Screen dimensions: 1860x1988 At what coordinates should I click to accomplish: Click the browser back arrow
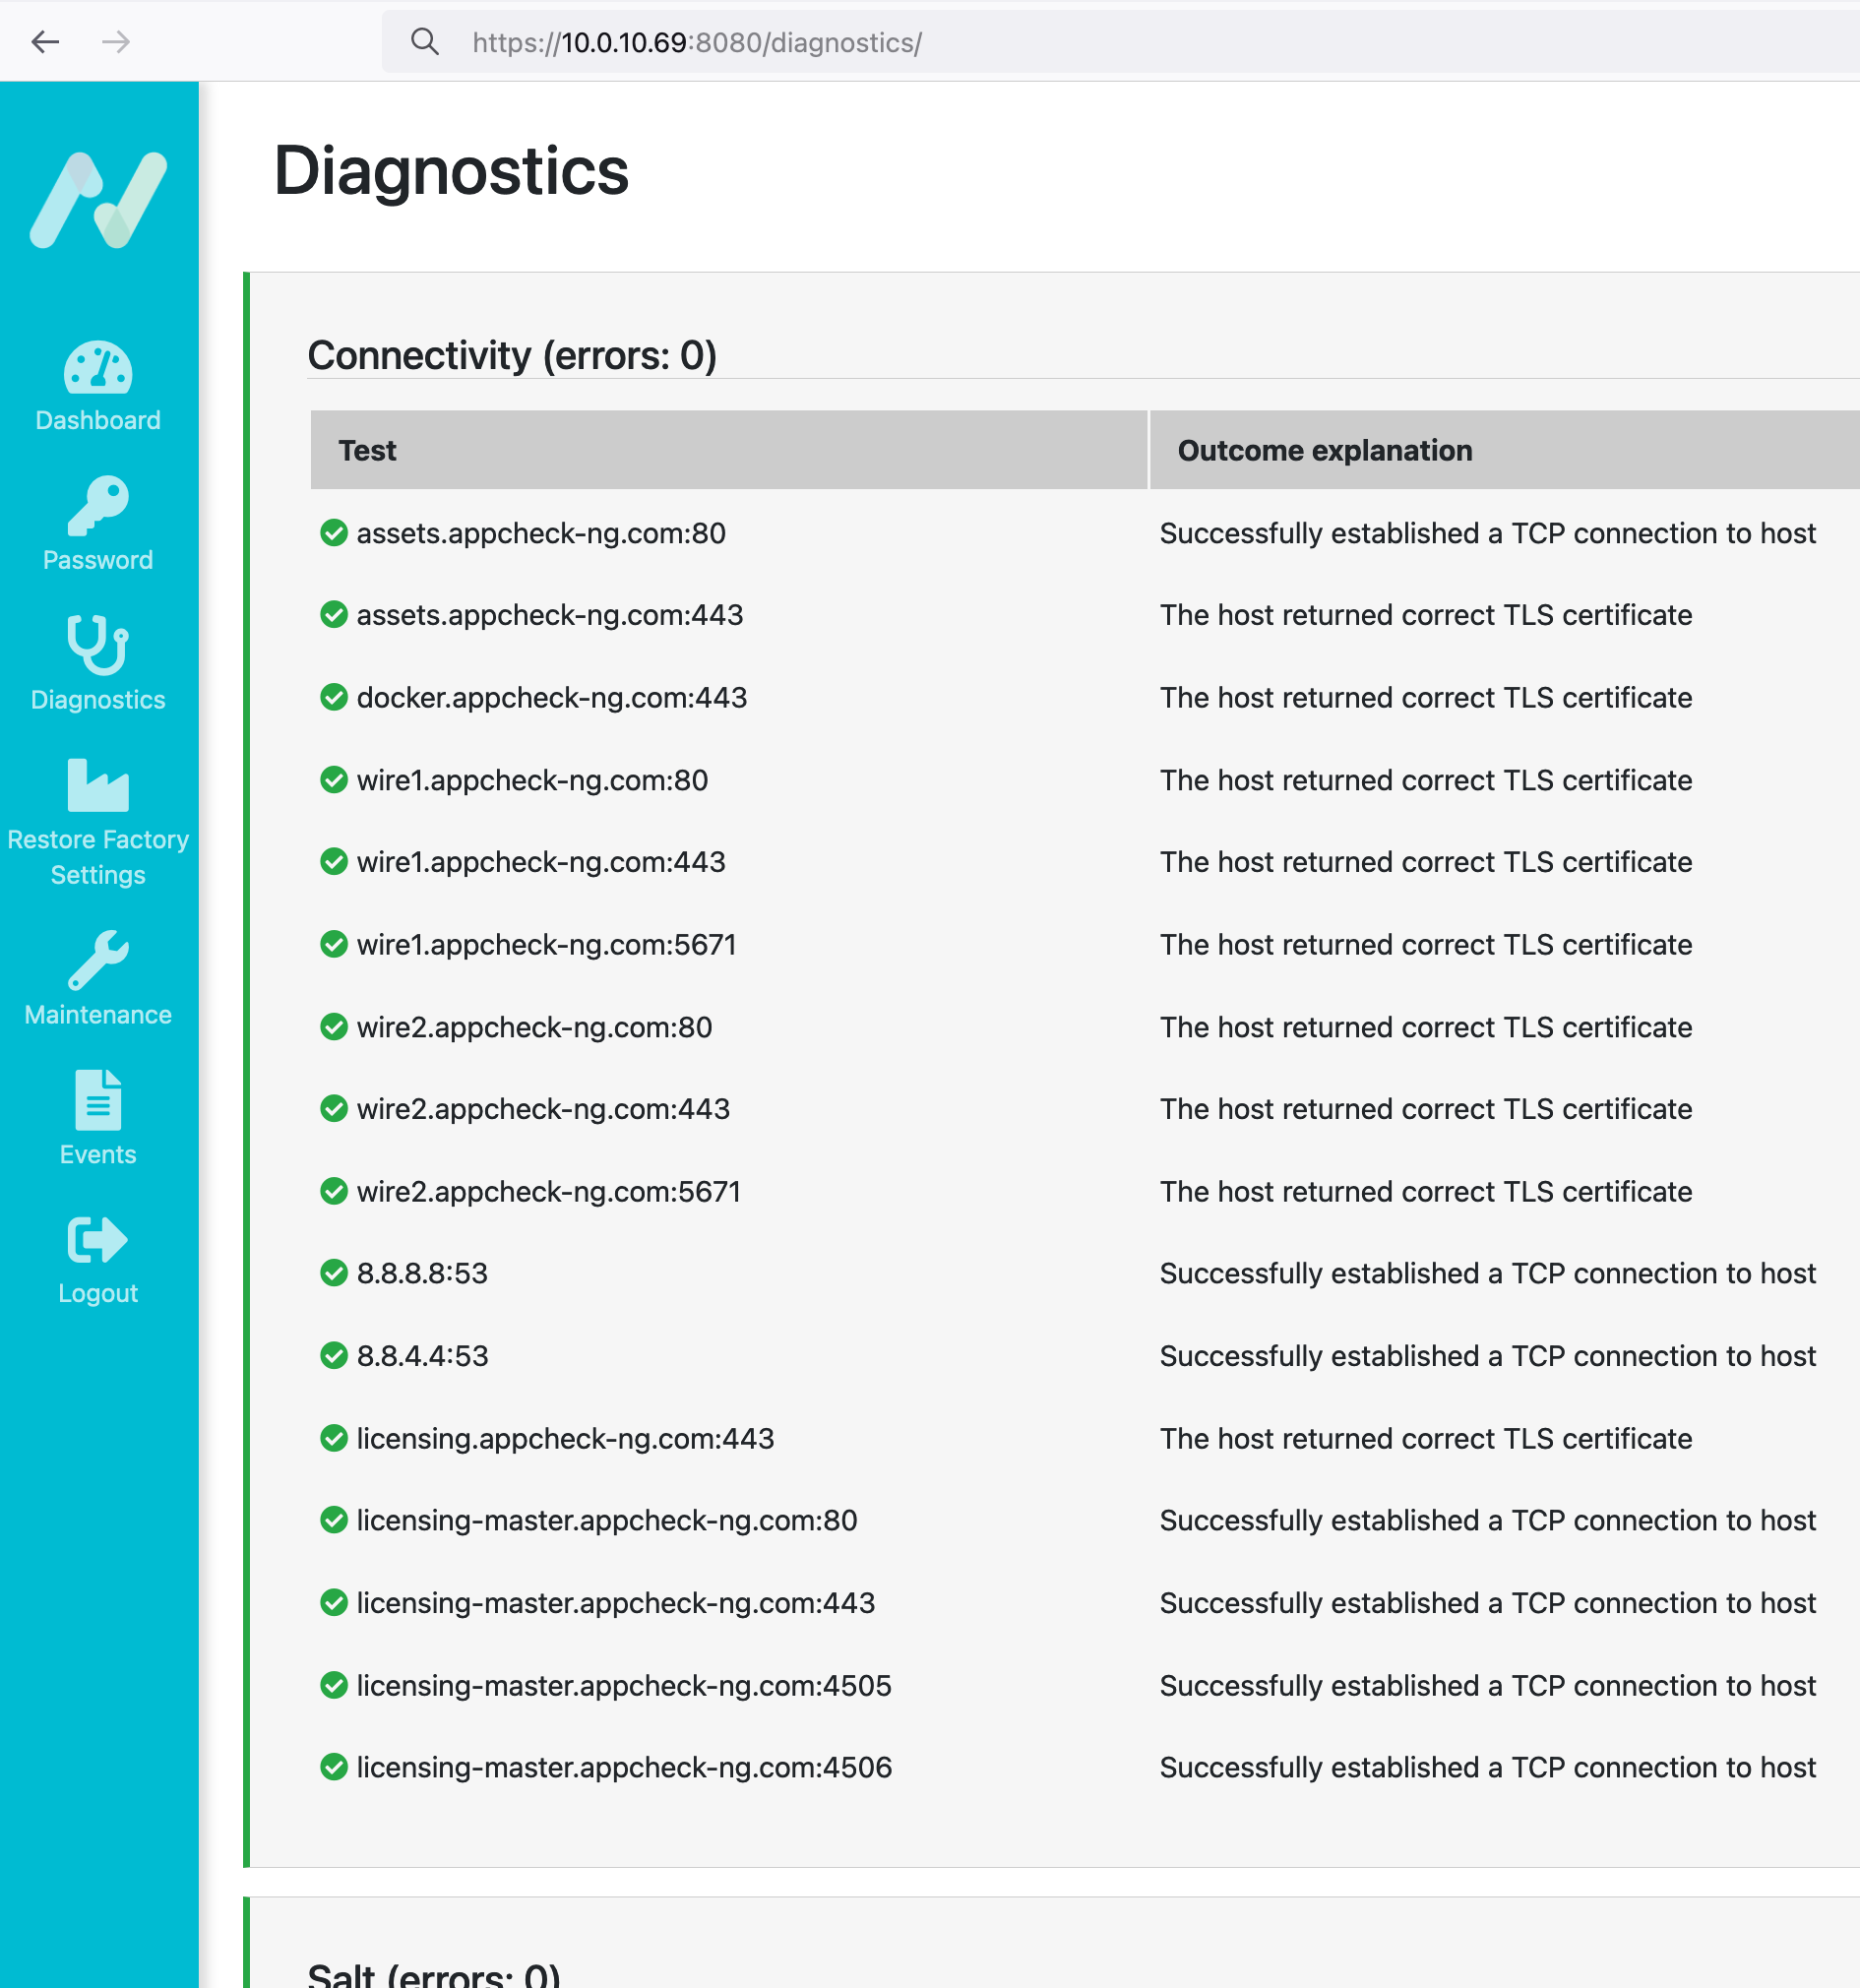45,42
